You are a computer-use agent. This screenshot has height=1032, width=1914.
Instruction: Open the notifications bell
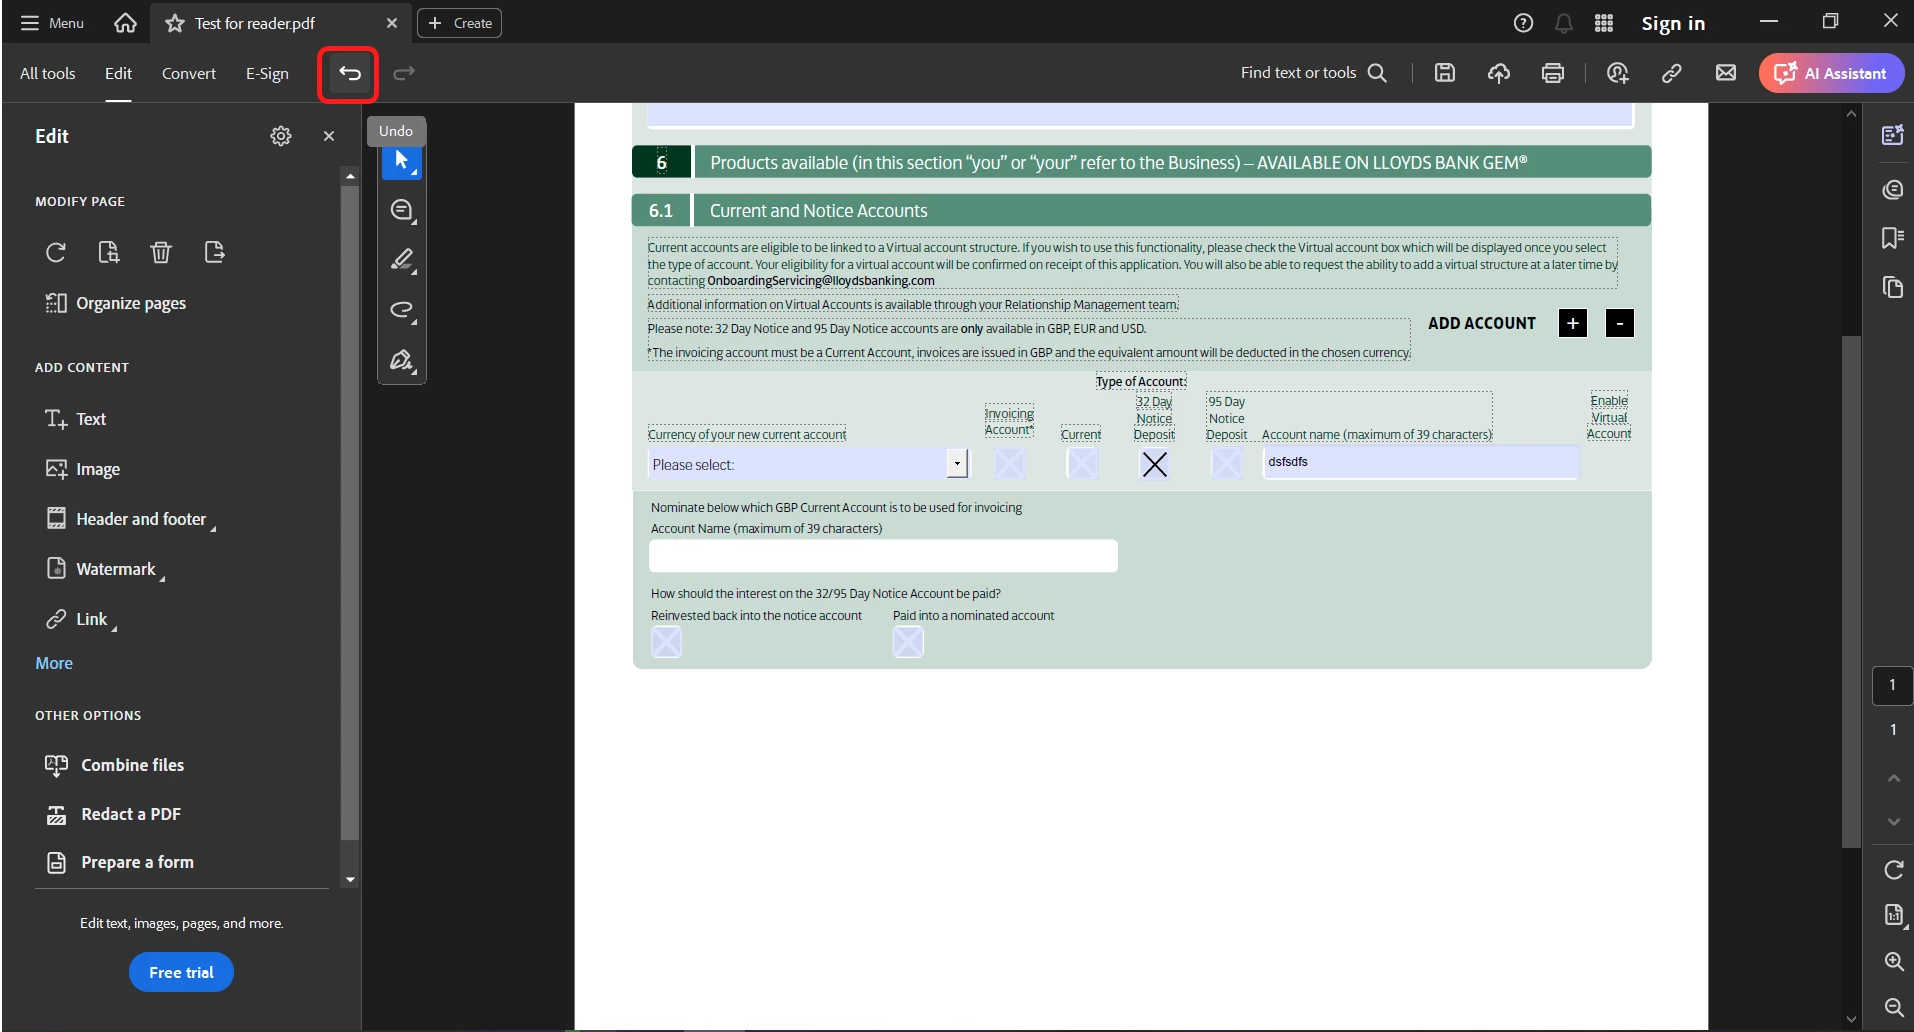pyautogui.click(x=1564, y=23)
